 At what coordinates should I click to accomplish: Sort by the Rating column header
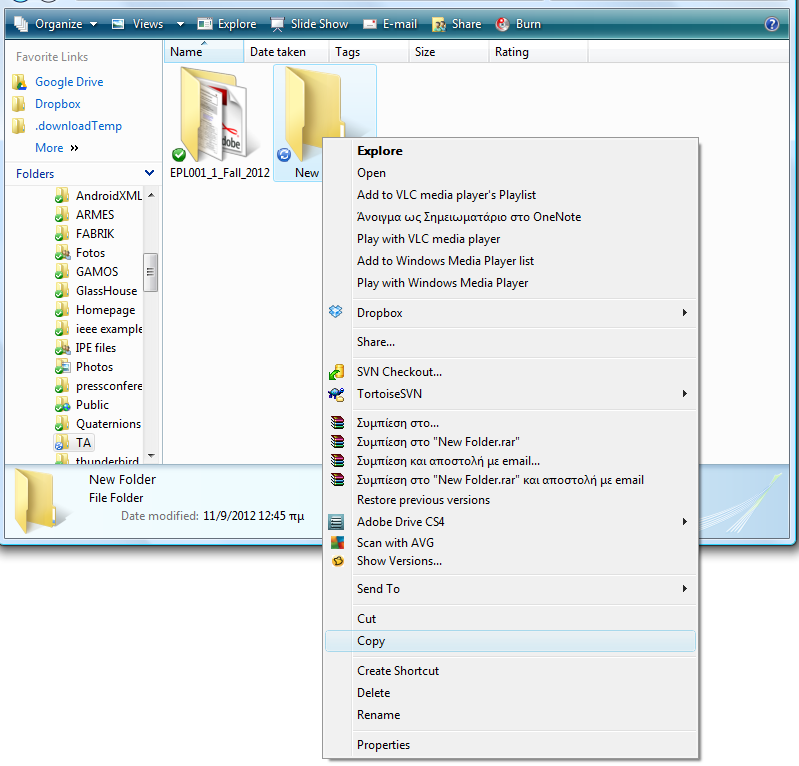tap(538, 52)
